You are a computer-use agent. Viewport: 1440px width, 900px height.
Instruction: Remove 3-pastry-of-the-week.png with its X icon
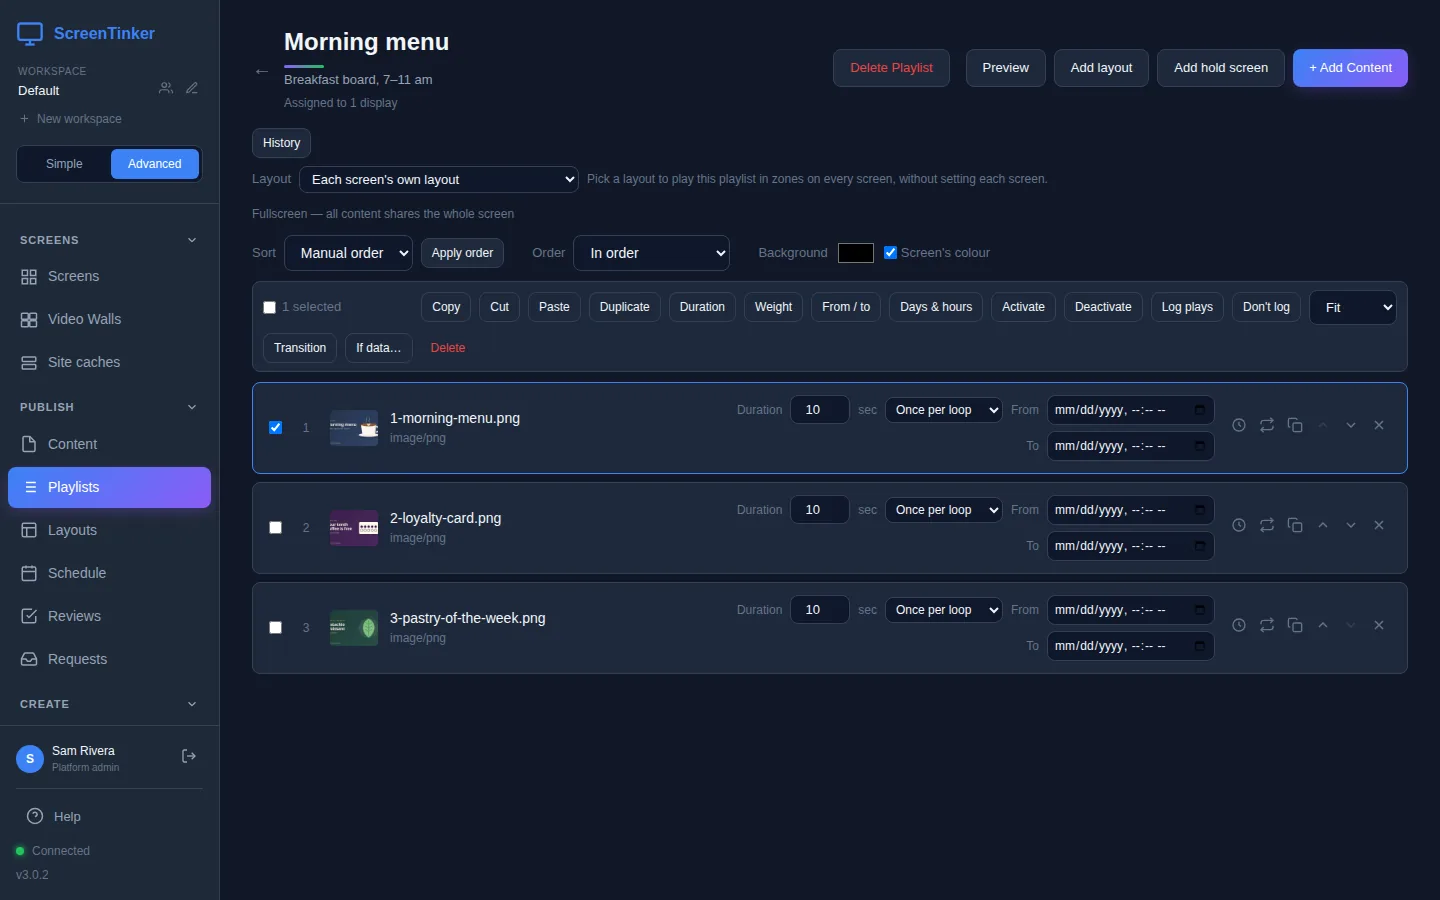[1379, 625]
